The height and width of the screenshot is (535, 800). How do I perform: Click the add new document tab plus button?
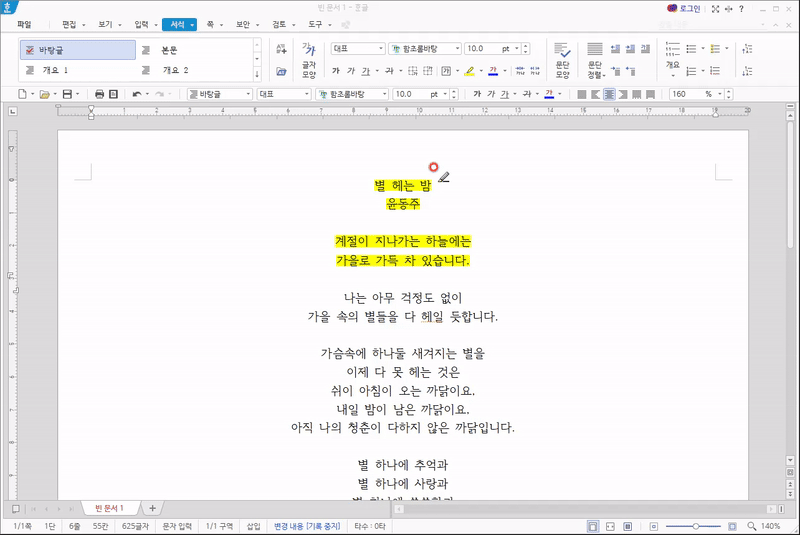(x=152, y=508)
